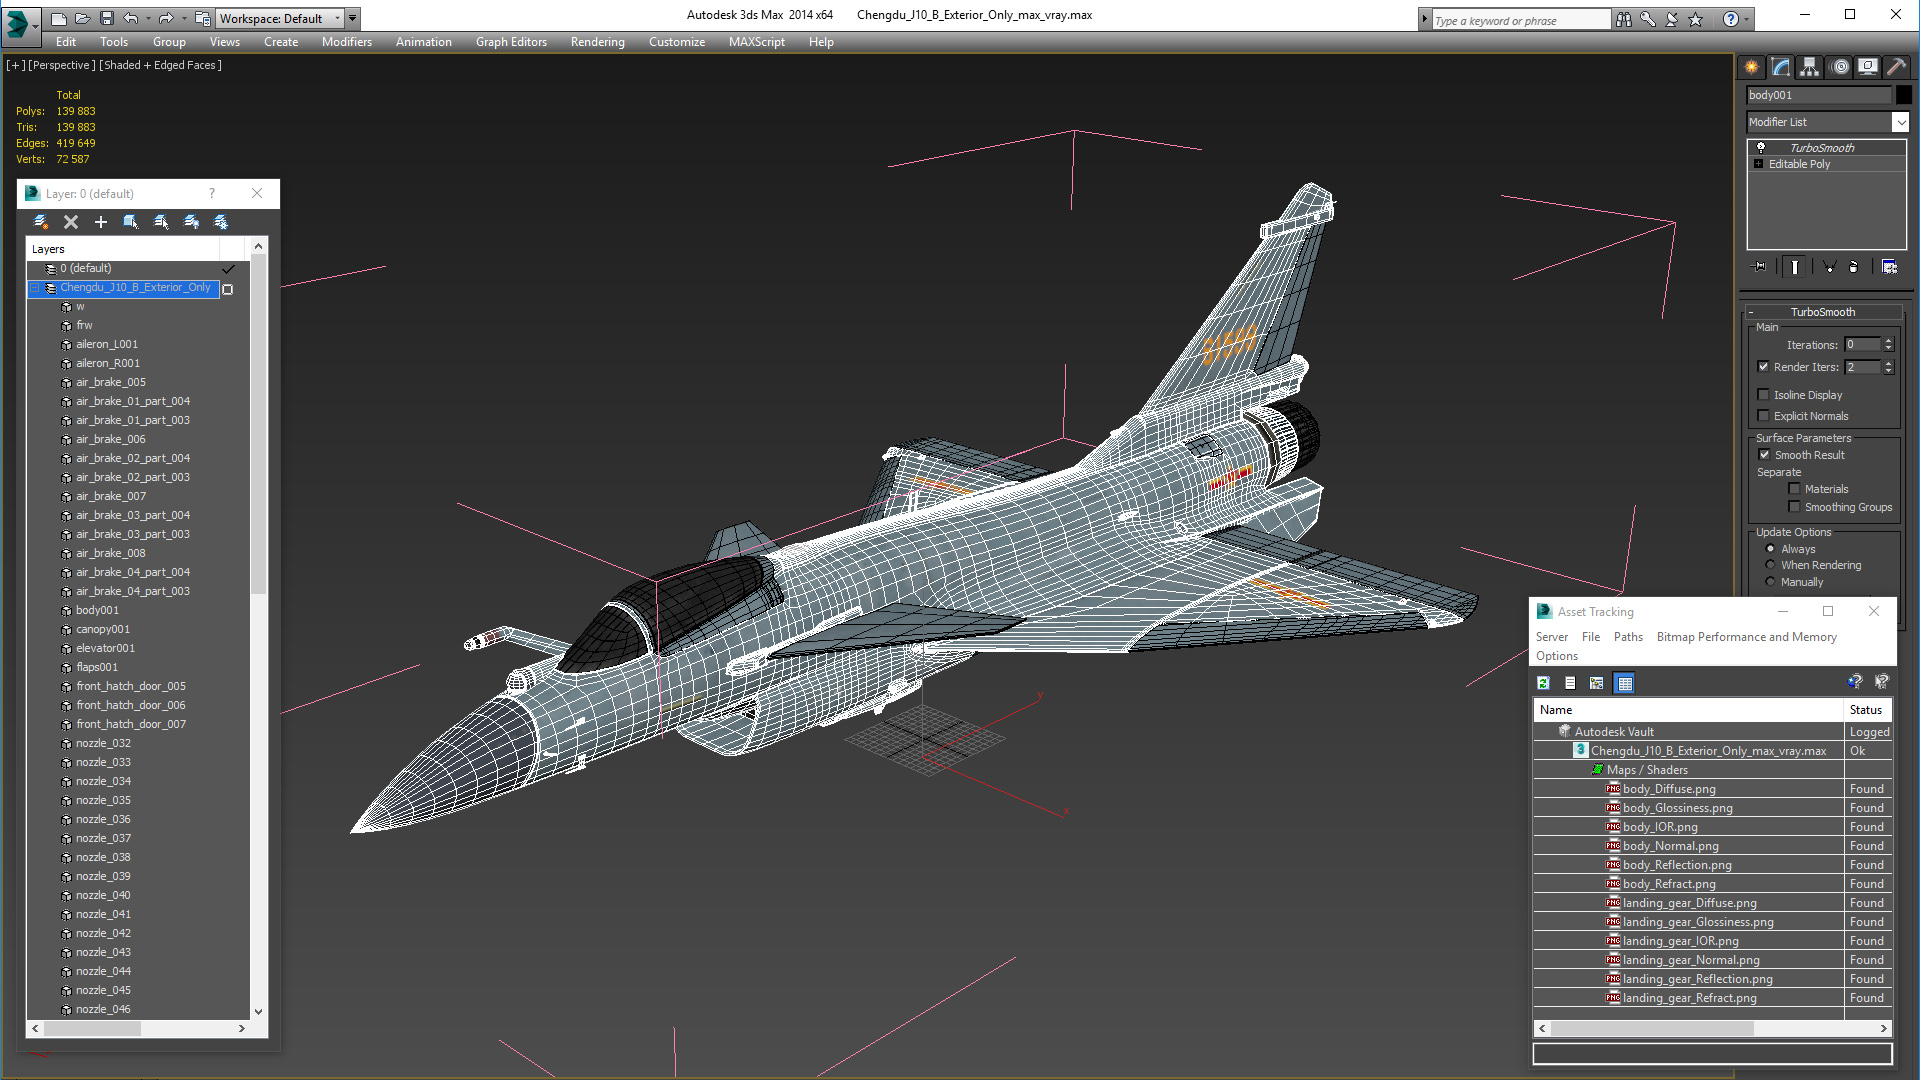
Task: Click Shaded + Edged Faces viewport label
Action: [x=160, y=65]
